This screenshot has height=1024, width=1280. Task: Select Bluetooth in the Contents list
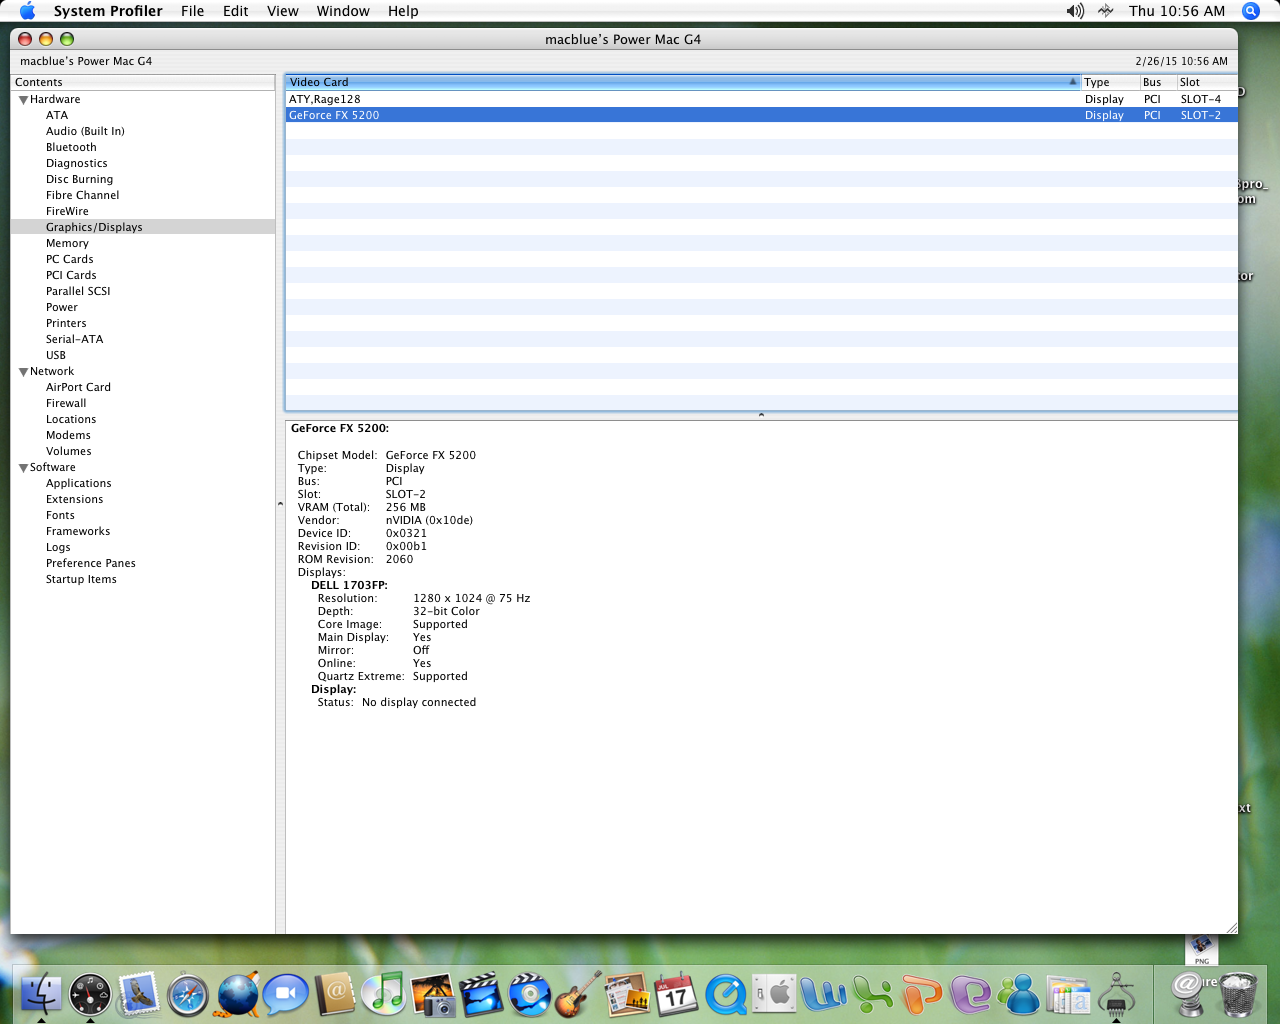[x=71, y=147]
